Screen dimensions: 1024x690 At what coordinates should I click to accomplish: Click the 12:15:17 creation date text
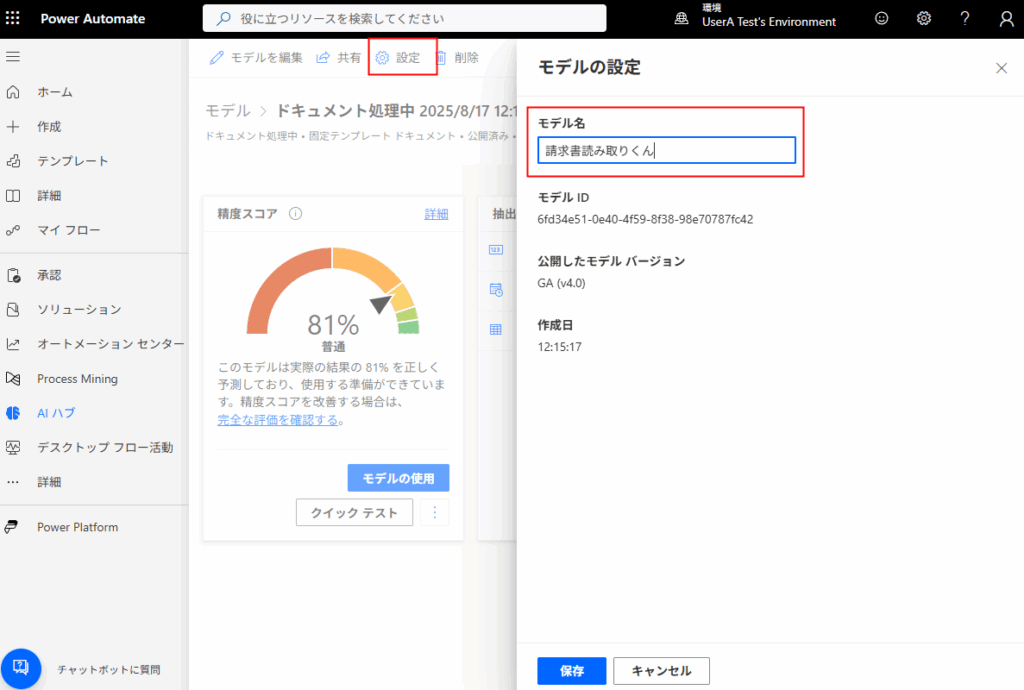pos(560,347)
